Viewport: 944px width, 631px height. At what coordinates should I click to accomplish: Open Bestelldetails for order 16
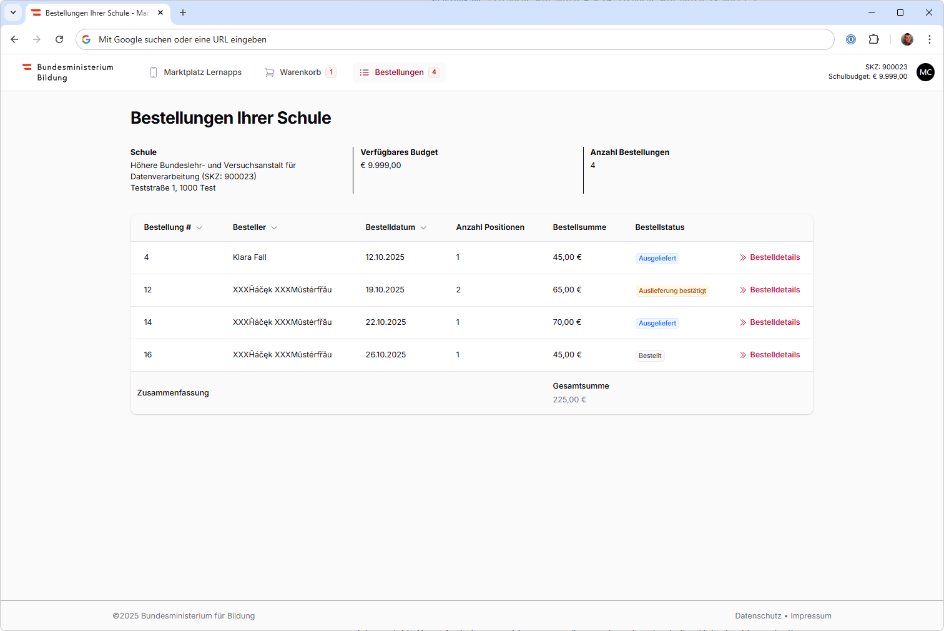[x=769, y=355]
